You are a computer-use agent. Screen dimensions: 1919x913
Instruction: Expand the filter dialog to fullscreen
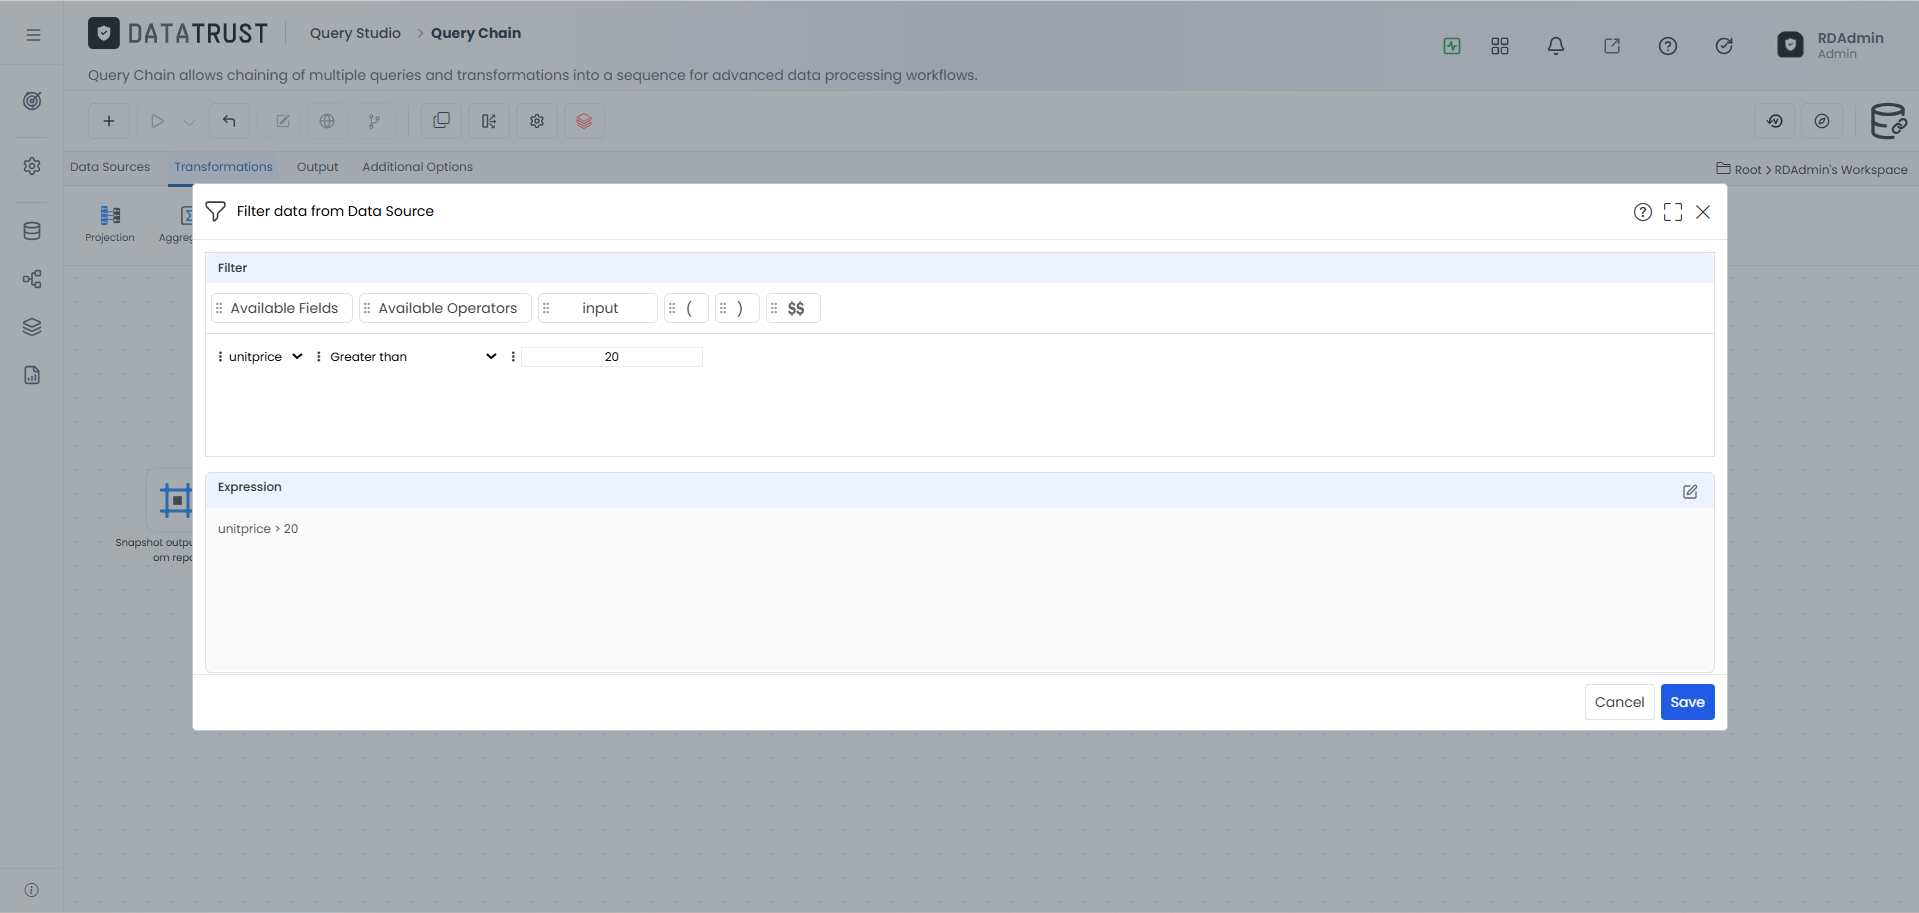tap(1673, 212)
